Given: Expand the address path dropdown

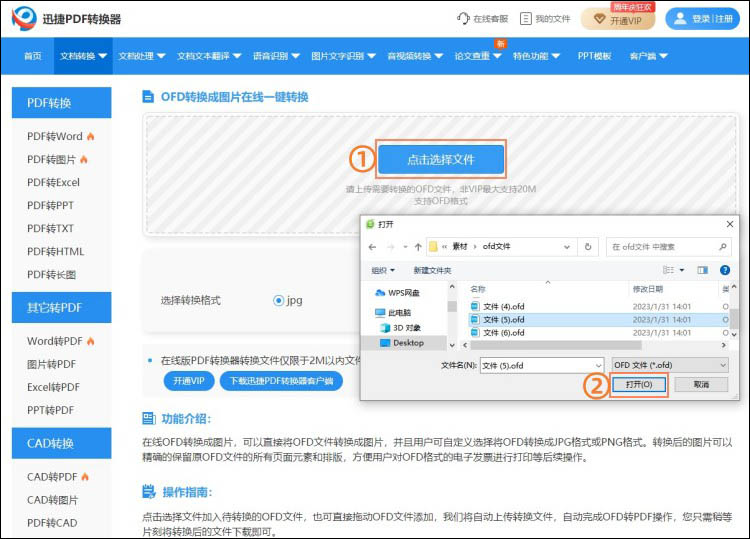Looking at the screenshot, I should (567, 247).
